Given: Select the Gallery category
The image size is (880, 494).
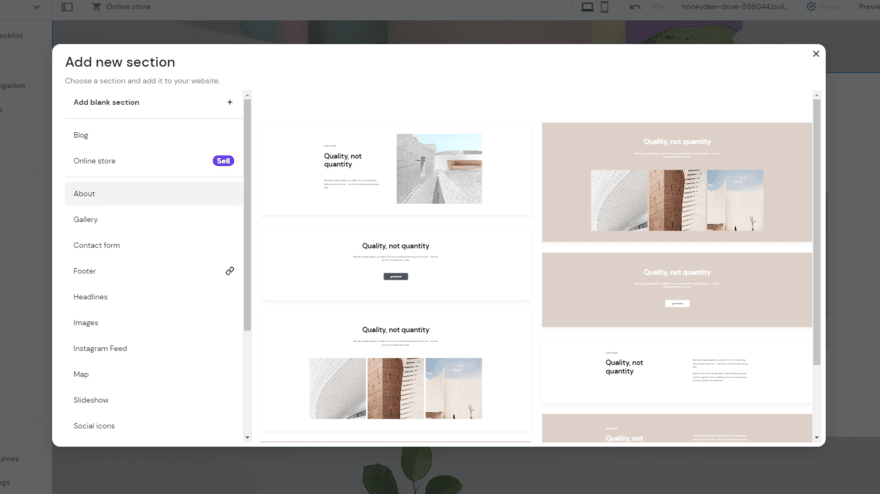Looking at the screenshot, I should point(154,219).
